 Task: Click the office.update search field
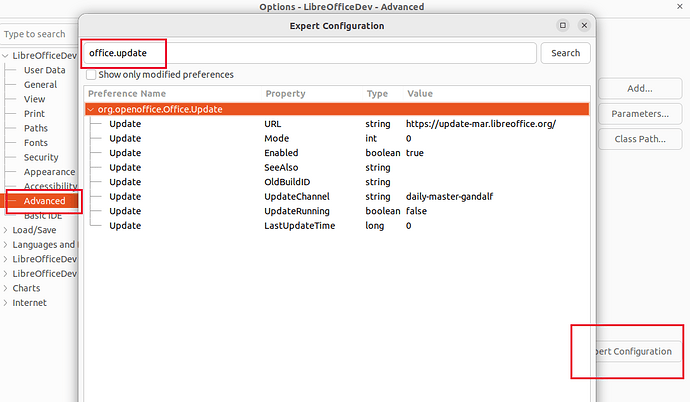tap(308, 53)
